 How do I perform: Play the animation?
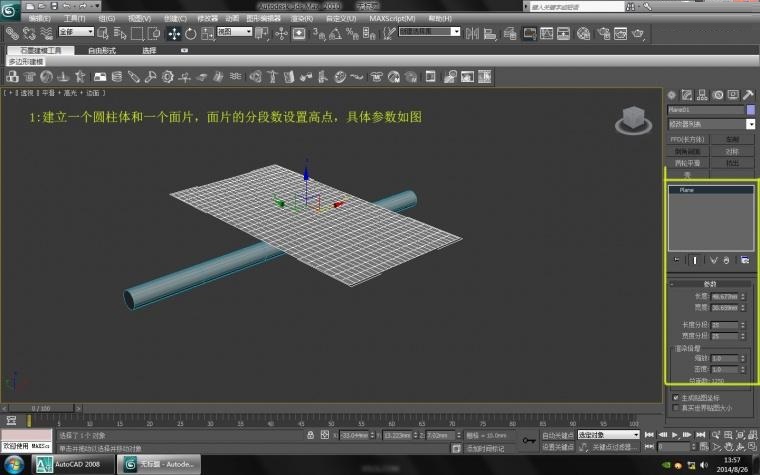675,435
